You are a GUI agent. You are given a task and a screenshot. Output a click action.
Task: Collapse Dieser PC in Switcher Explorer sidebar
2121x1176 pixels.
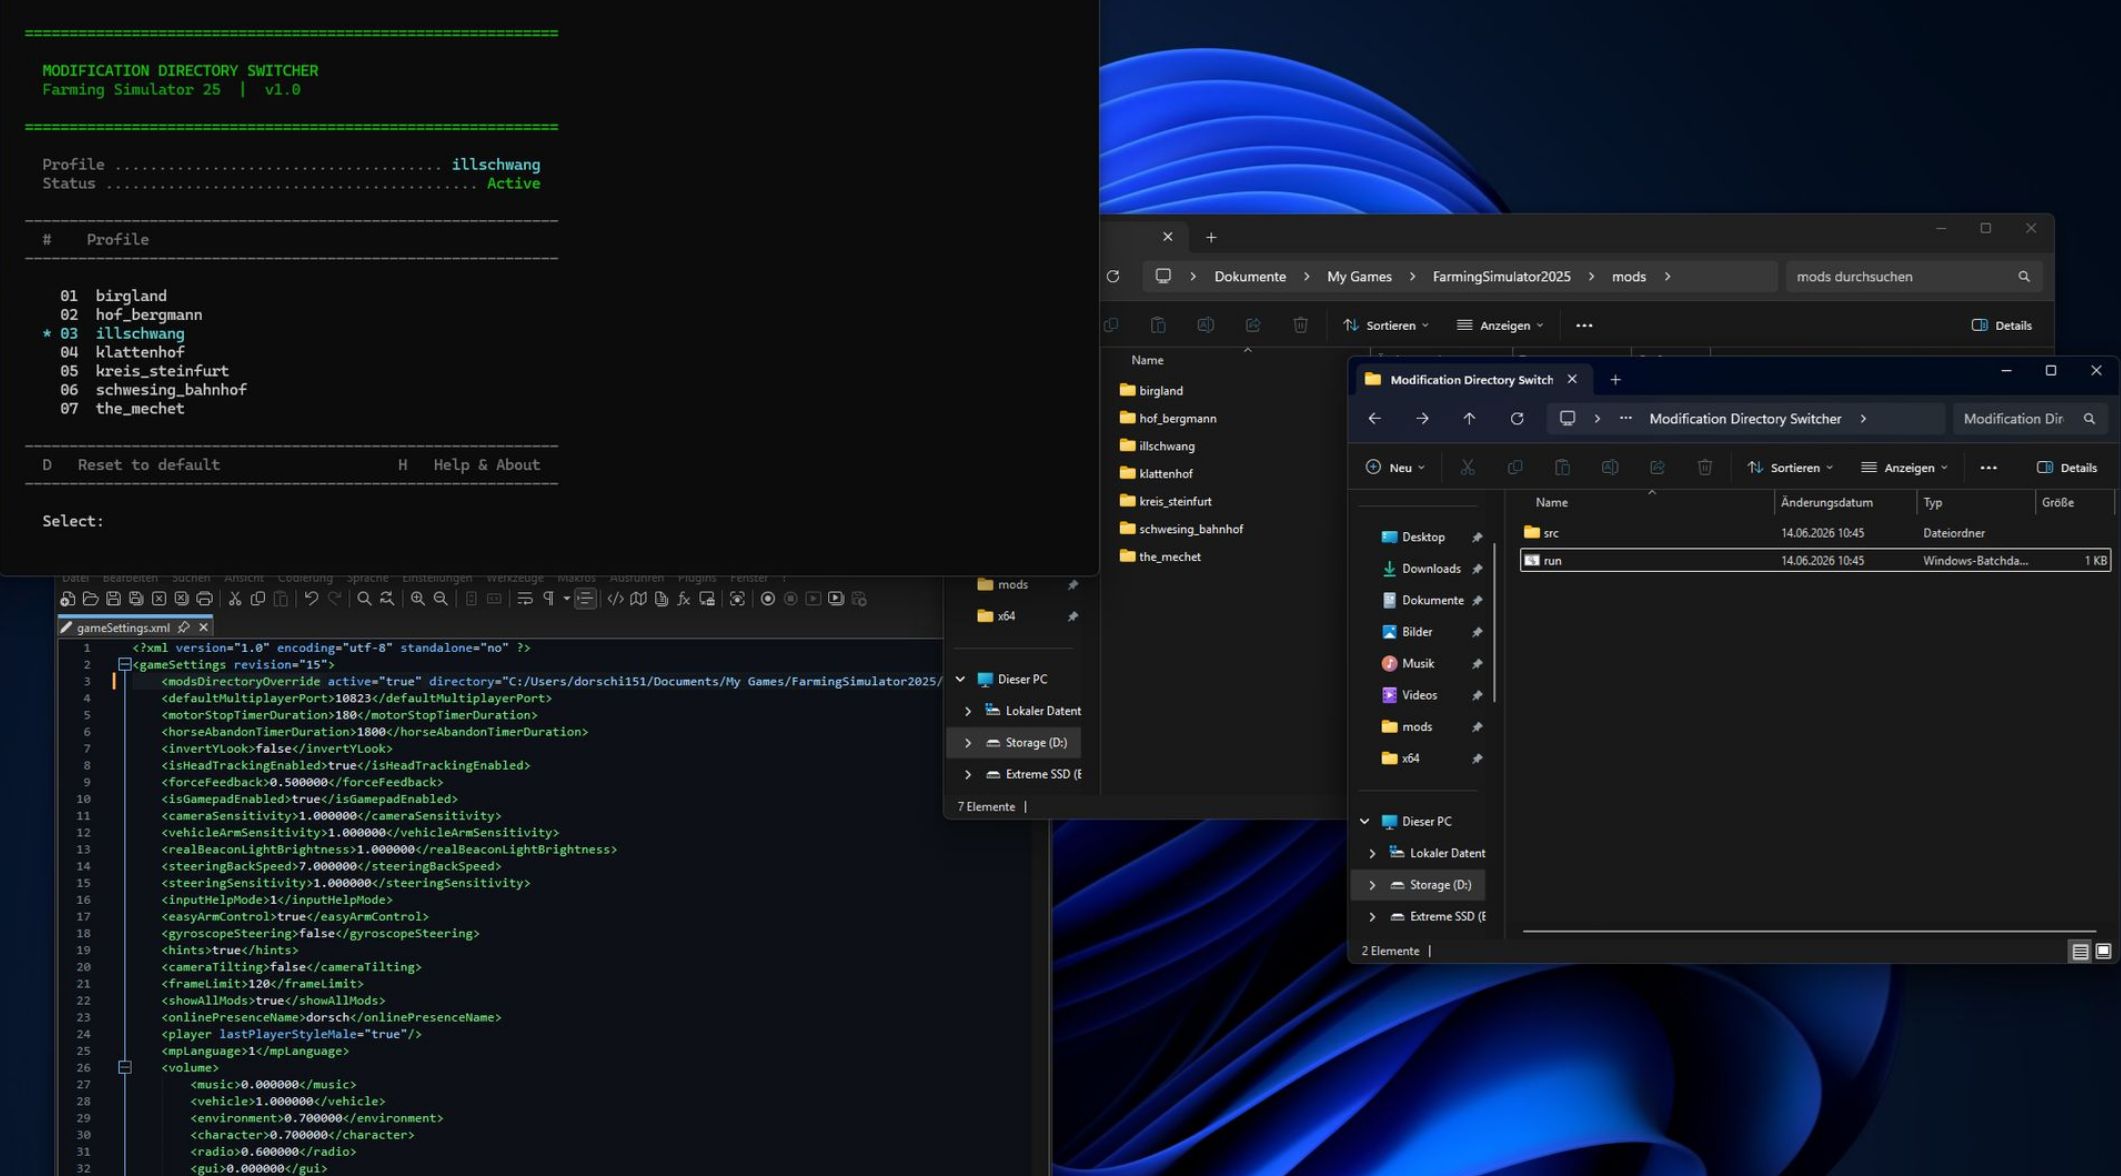(1364, 822)
